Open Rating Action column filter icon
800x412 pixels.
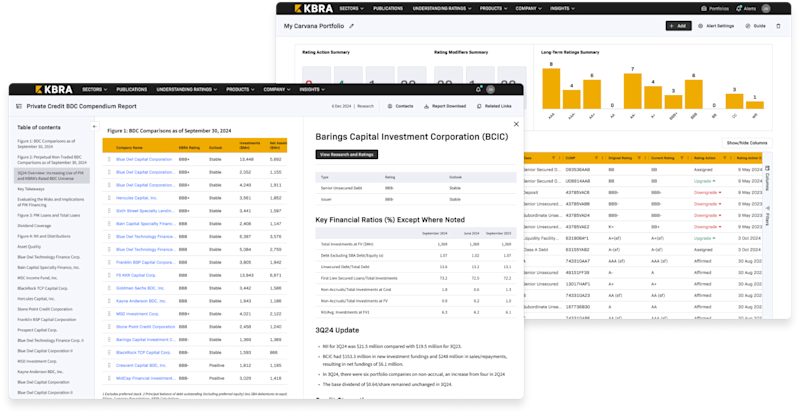pyautogui.click(x=724, y=158)
